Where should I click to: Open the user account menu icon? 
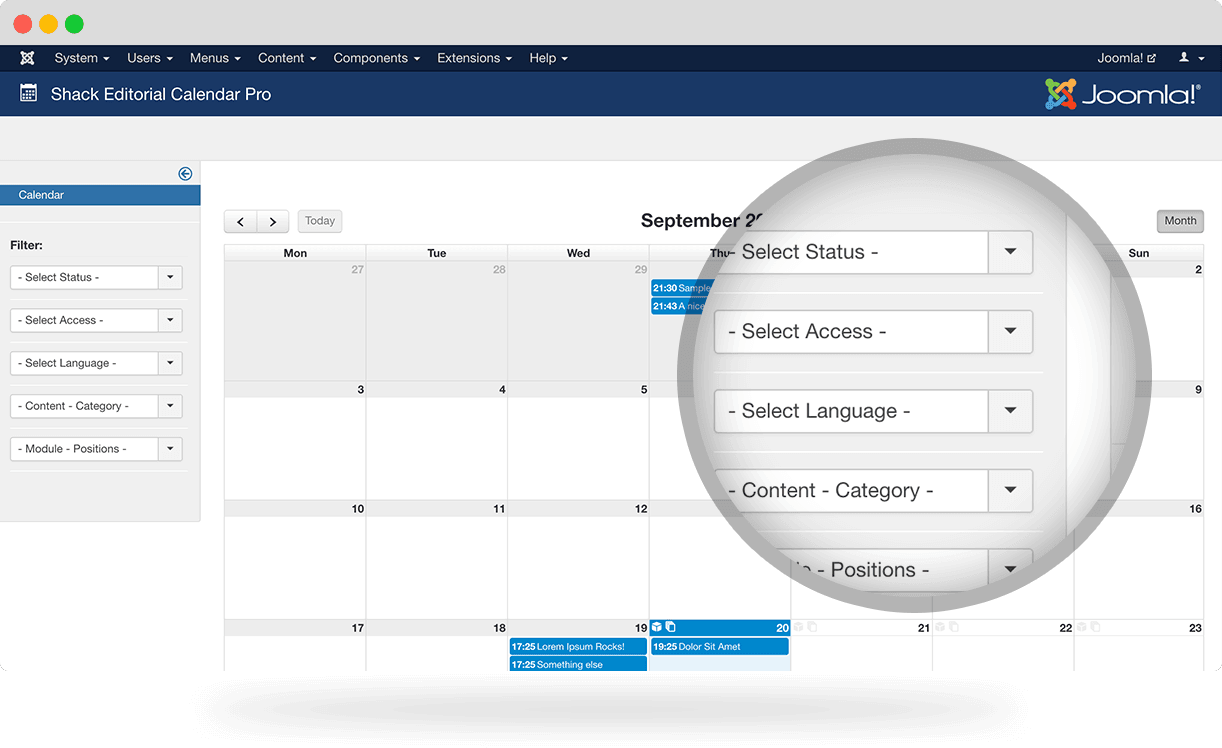(1189, 58)
